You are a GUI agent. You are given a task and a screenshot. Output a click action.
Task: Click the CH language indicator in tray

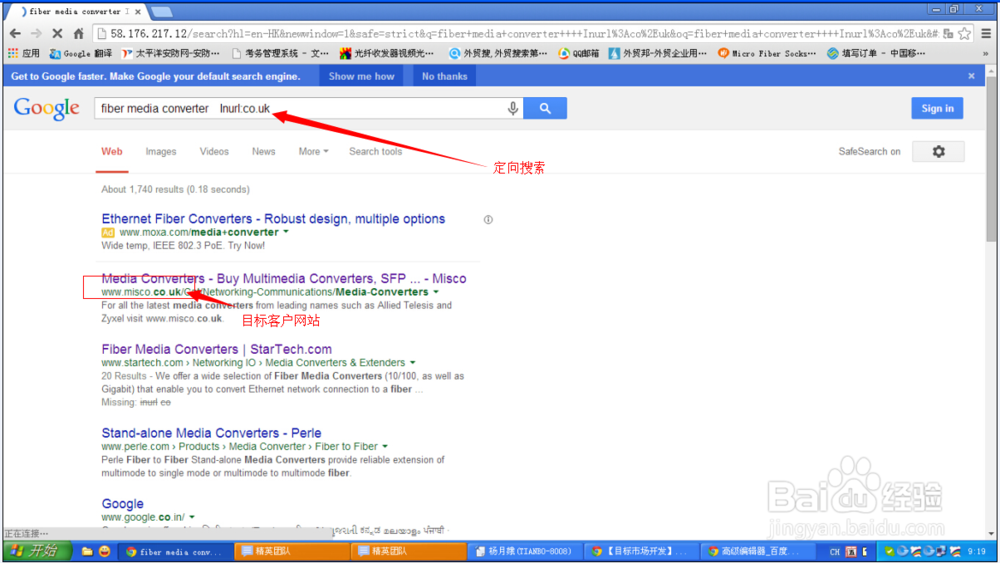tap(835, 552)
